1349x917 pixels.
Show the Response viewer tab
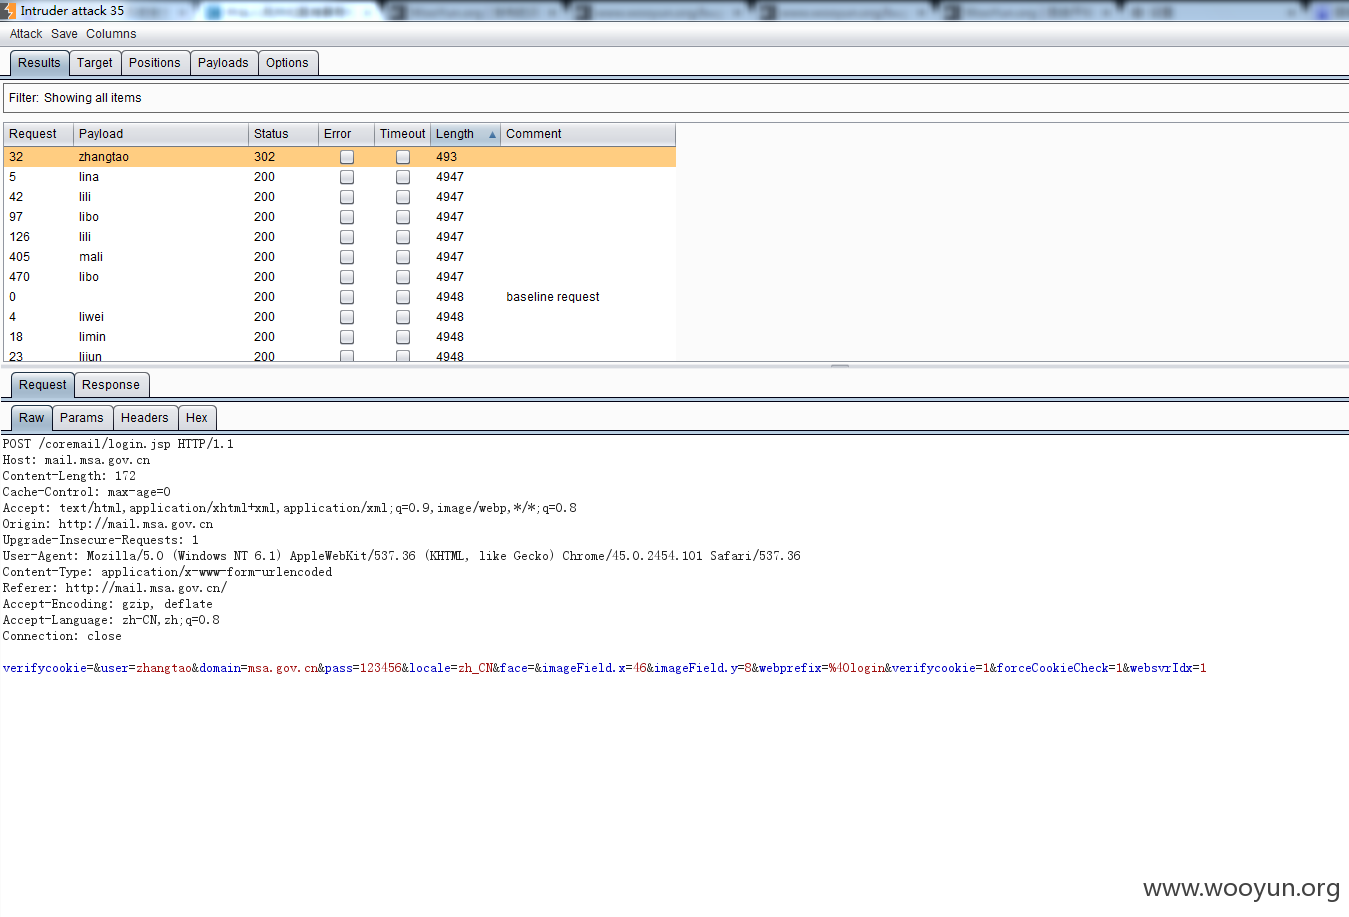[111, 385]
